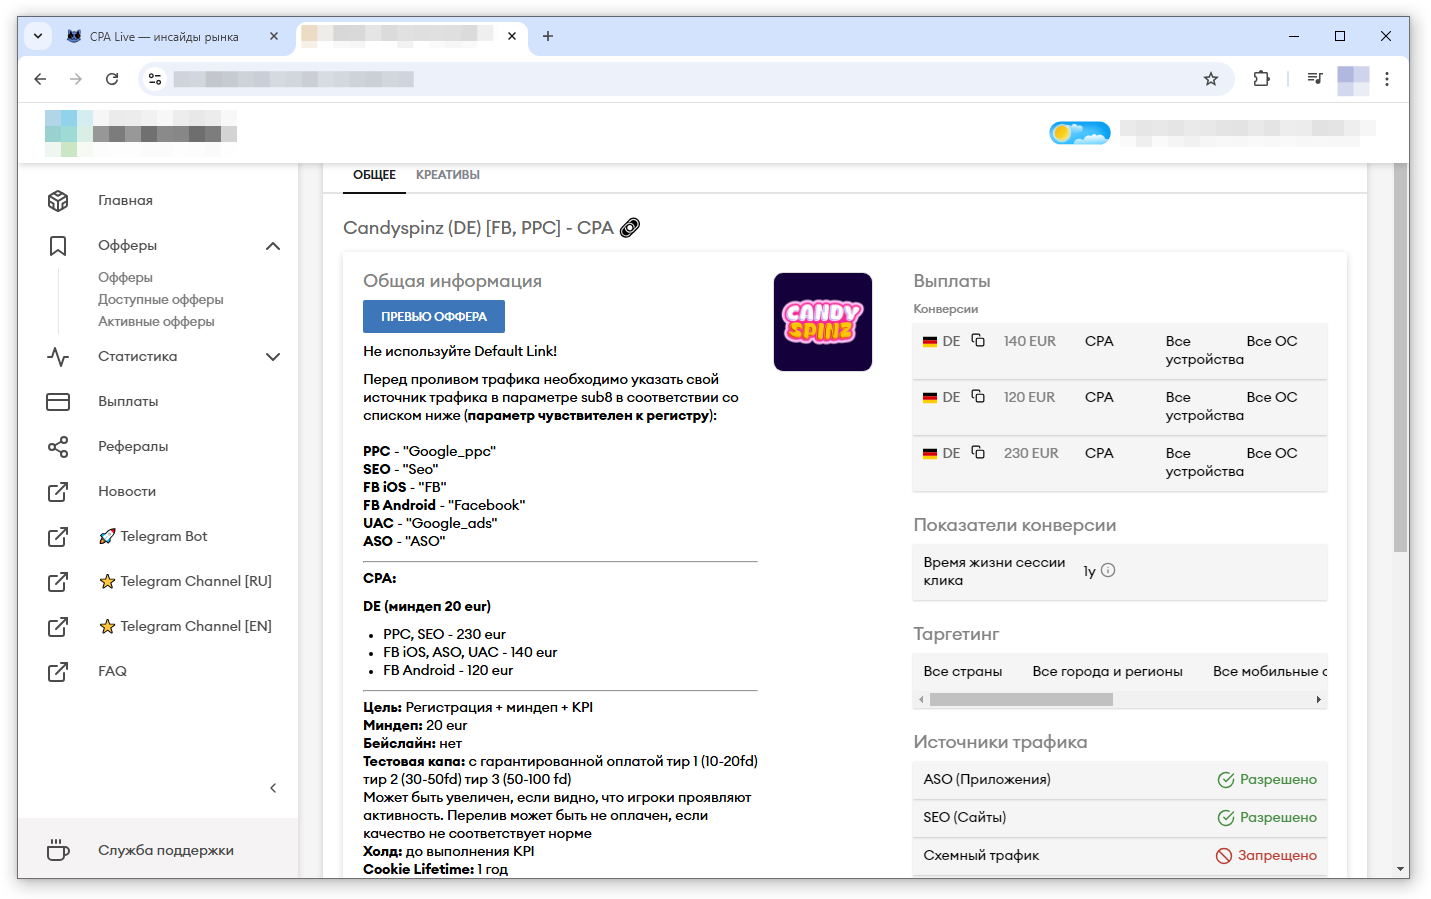This screenshot has height=899, width=1431.
Task: Open the Chrome three-dot menu
Action: (1387, 79)
